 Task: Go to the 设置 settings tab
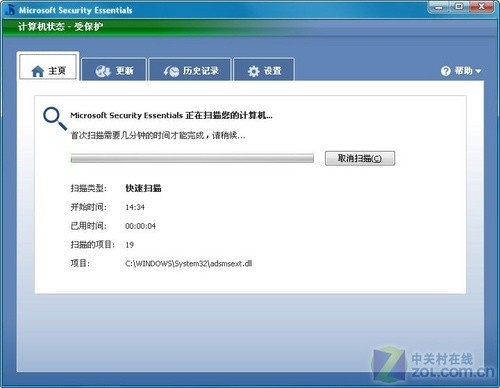point(264,69)
